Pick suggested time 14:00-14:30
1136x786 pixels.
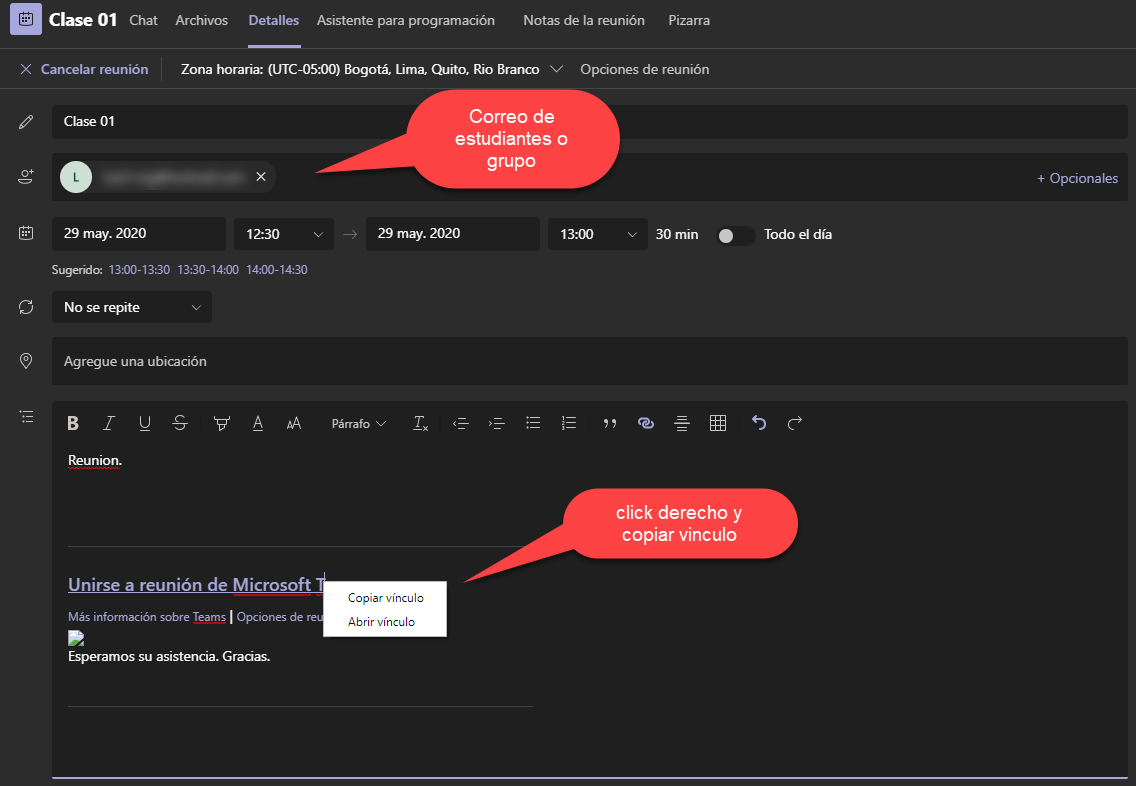tap(277, 269)
